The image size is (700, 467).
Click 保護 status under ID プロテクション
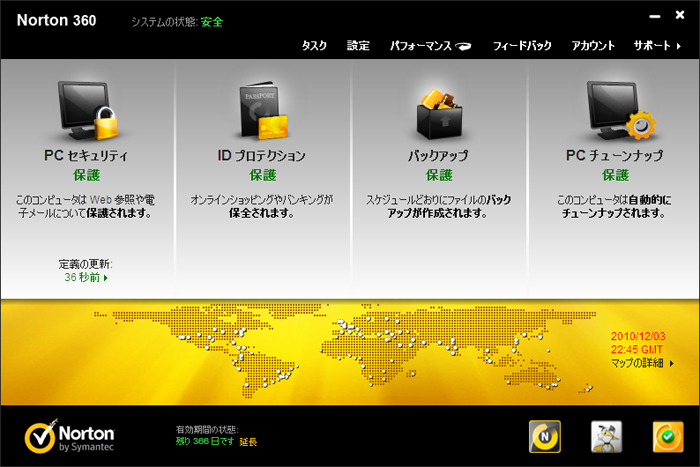(x=263, y=175)
